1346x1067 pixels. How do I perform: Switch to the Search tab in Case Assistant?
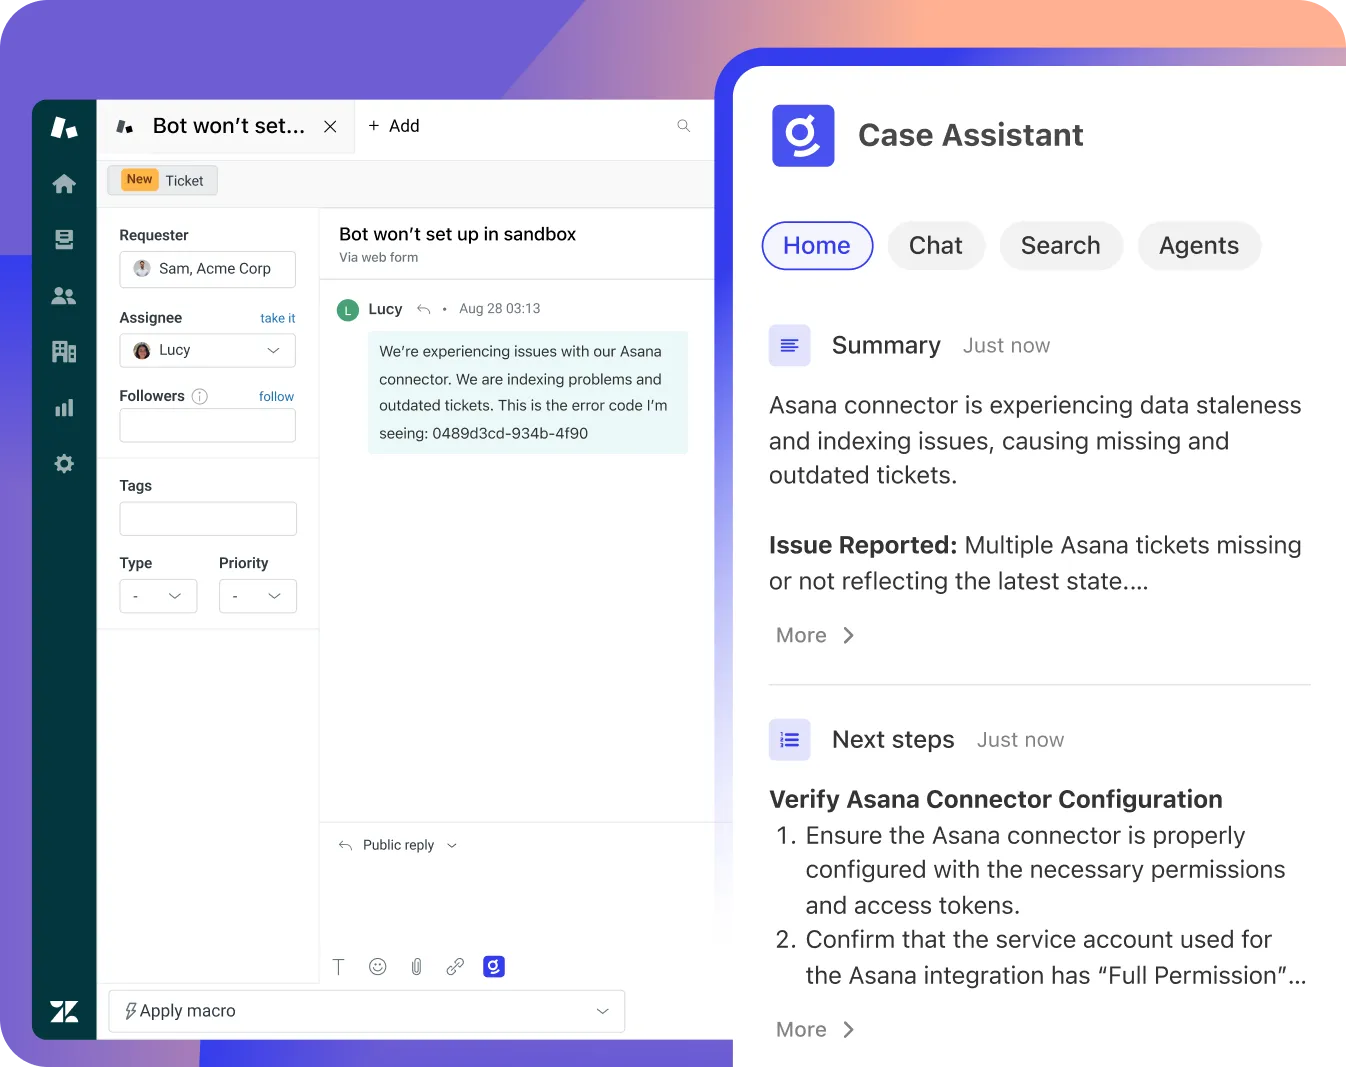tap(1061, 246)
